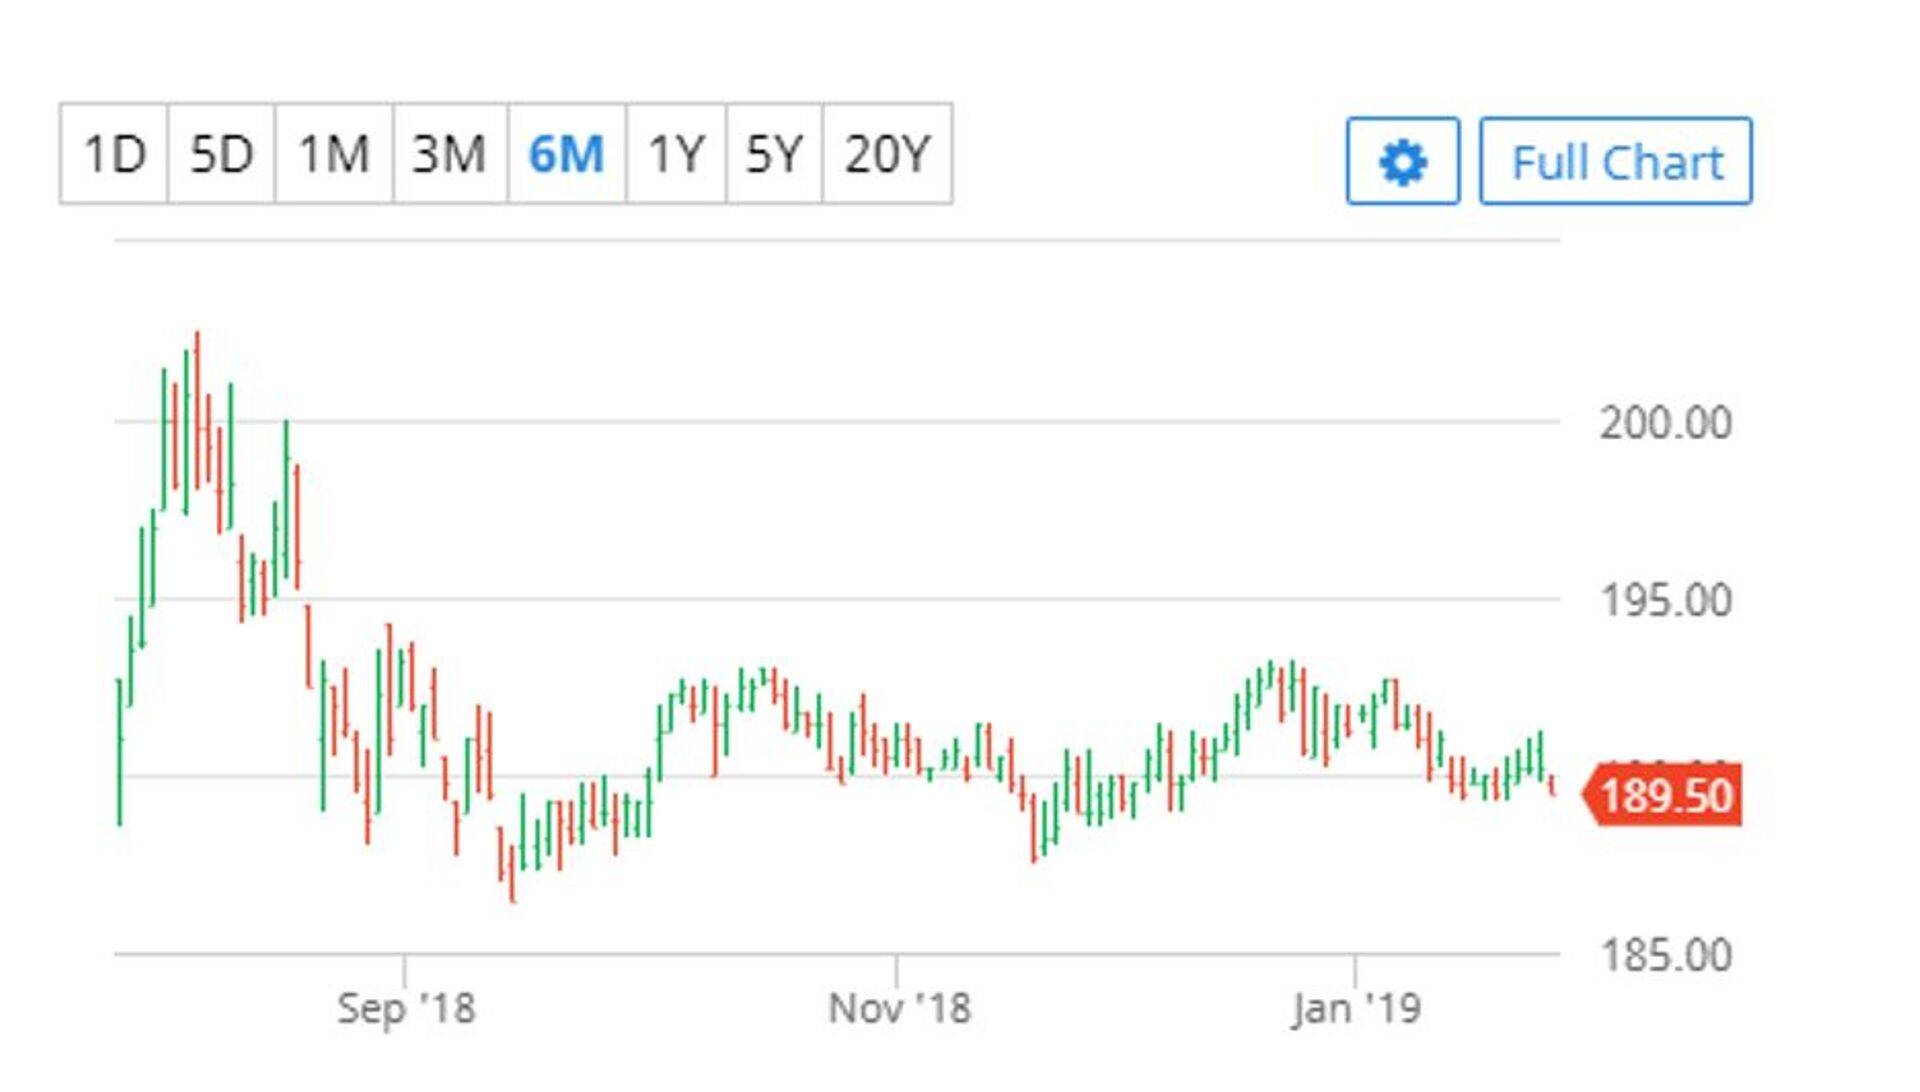Switch to the 5D range

click(221, 155)
